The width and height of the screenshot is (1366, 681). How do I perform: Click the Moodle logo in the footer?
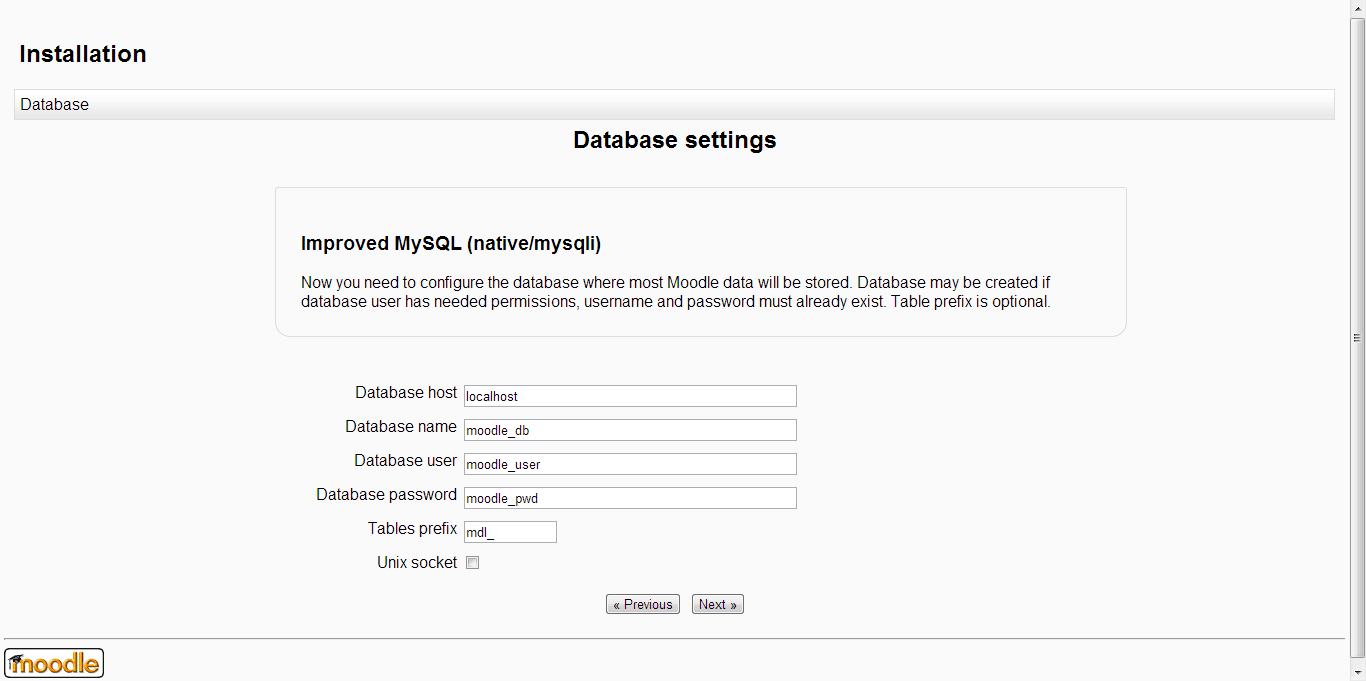54,663
